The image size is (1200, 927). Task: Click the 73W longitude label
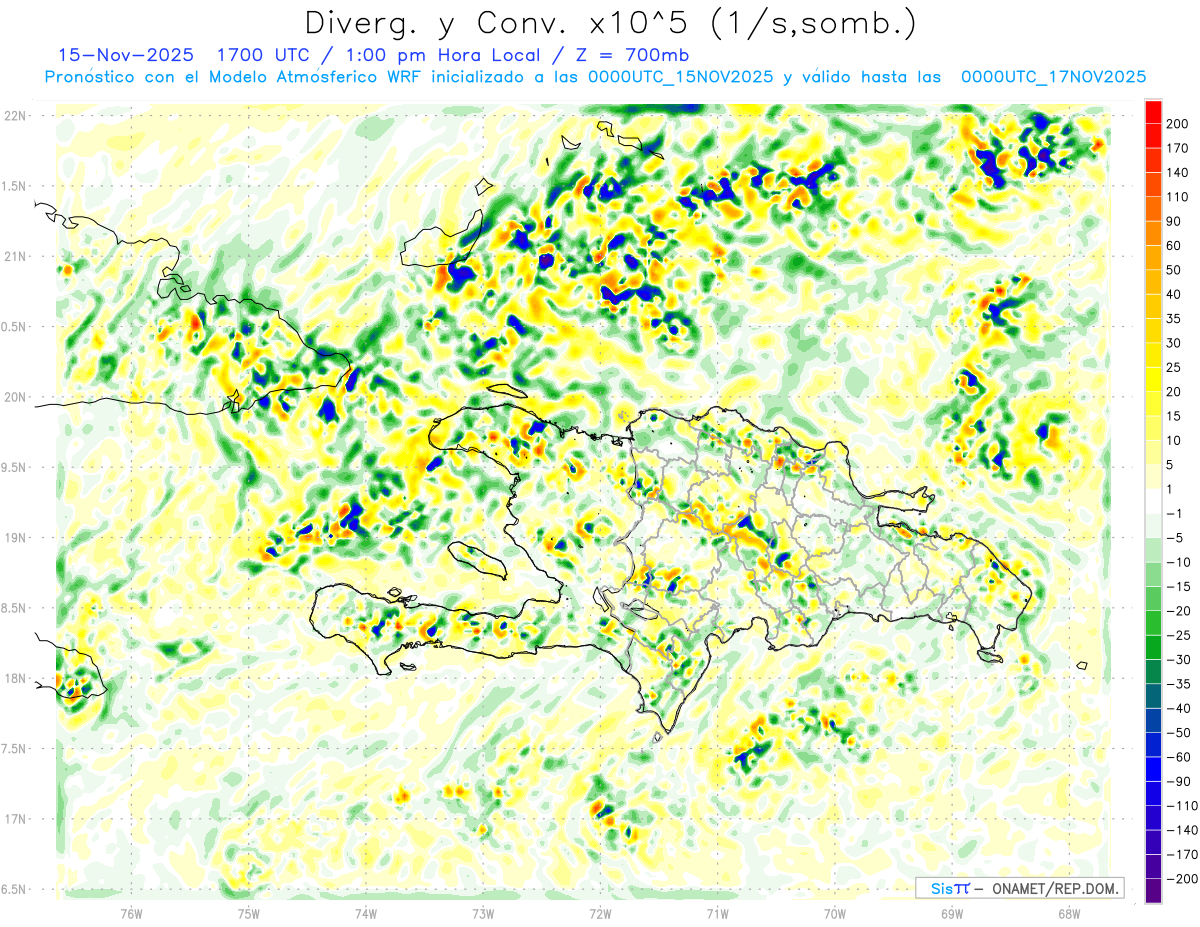click(x=483, y=912)
